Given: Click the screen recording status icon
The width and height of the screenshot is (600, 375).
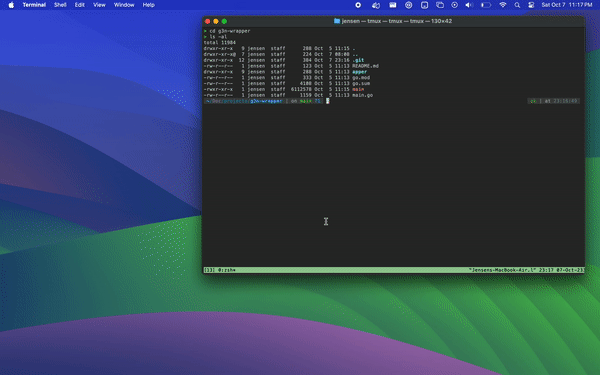Looking at the screenshot, I should tap(358, 5).
